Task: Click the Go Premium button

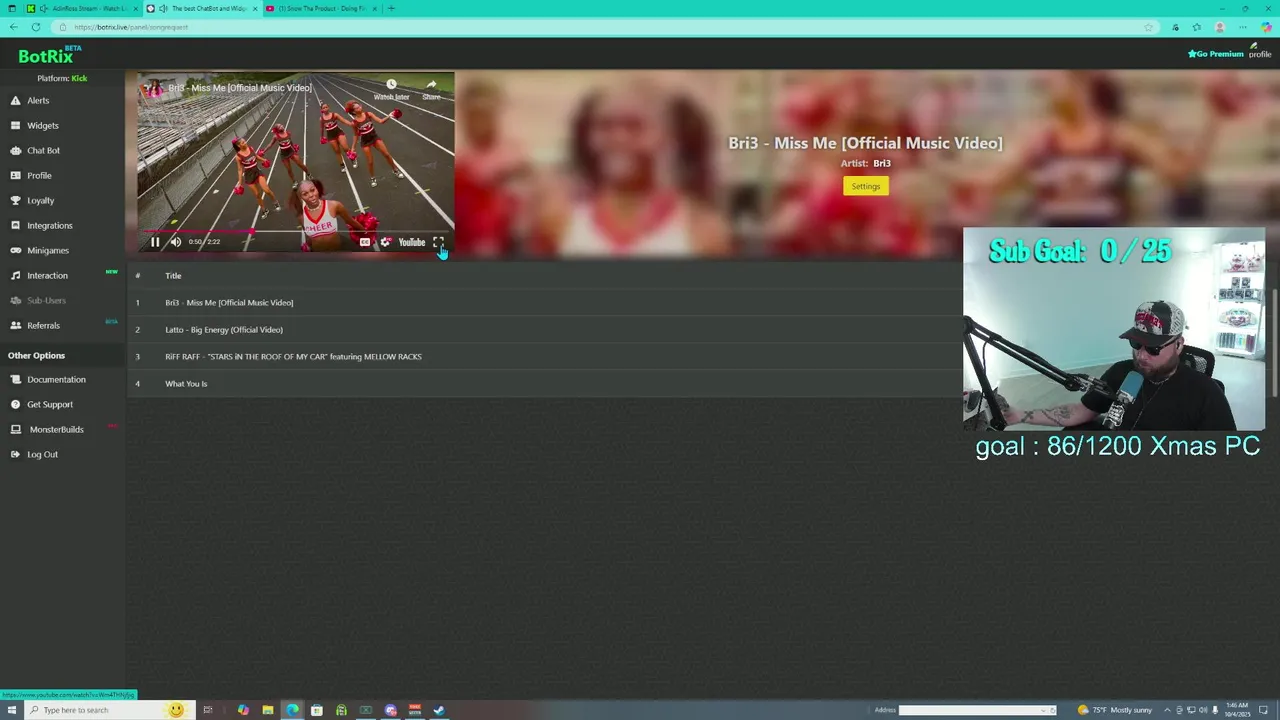Action: pyautogui.click(x=1215, y=54)
